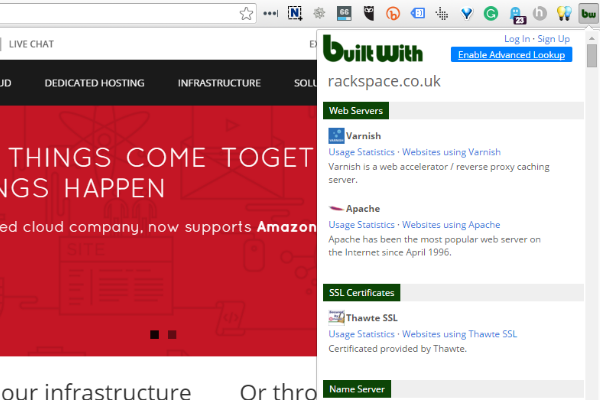Click the Live Chat link
The height and width of the screenshot is (400, 600).
point(32,44)
